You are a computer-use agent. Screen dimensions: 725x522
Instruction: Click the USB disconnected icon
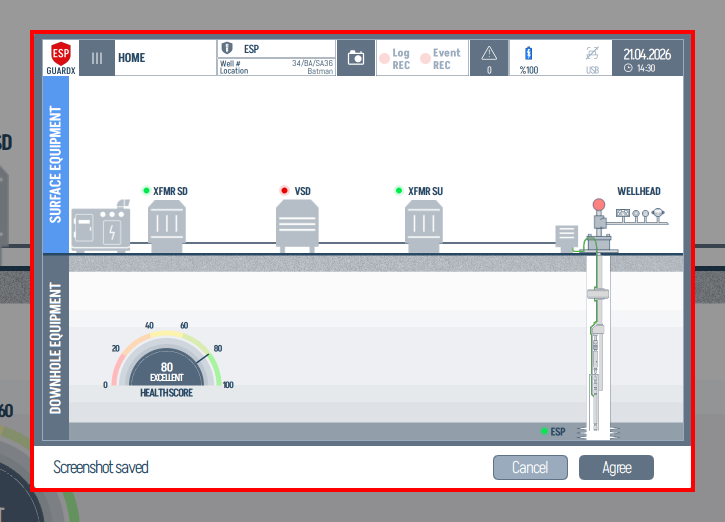(x=592, y=54)
